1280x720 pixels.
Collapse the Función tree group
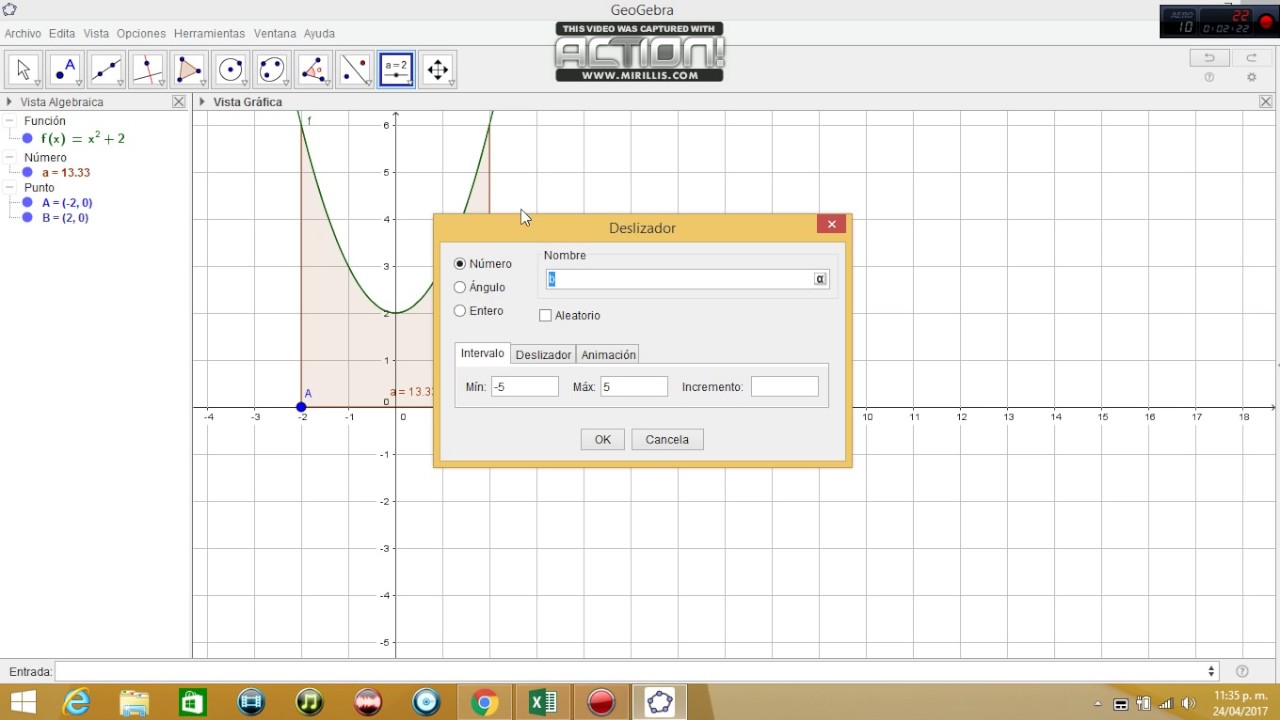click(x=10, y=121)
